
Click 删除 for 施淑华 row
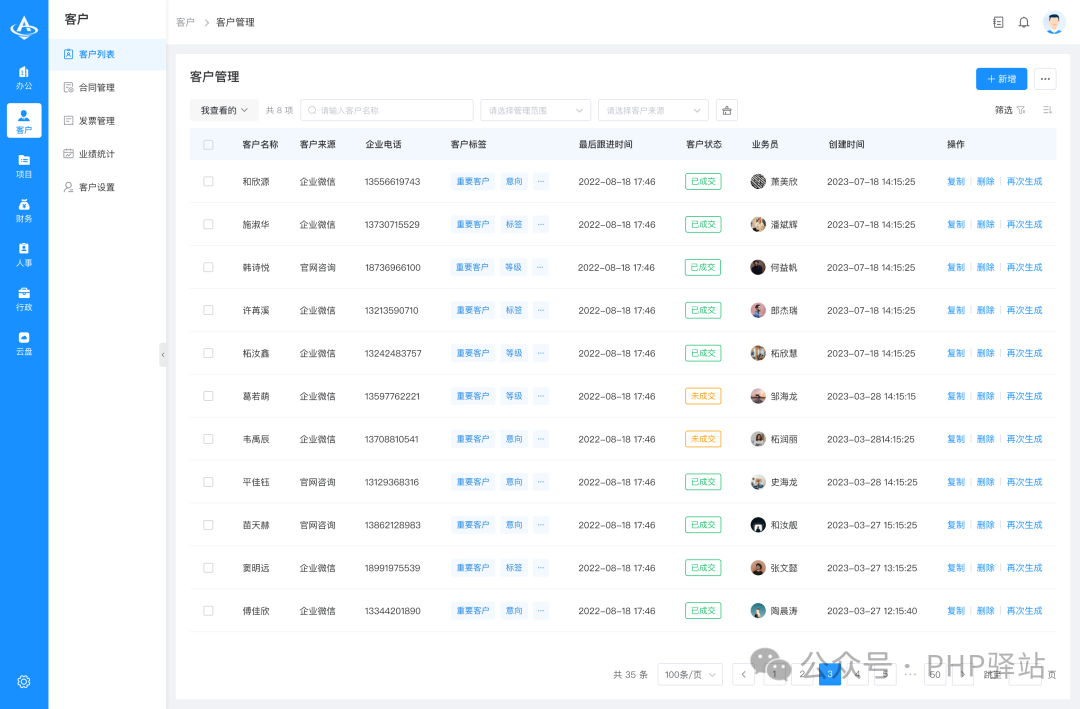[x=986, y=224]
